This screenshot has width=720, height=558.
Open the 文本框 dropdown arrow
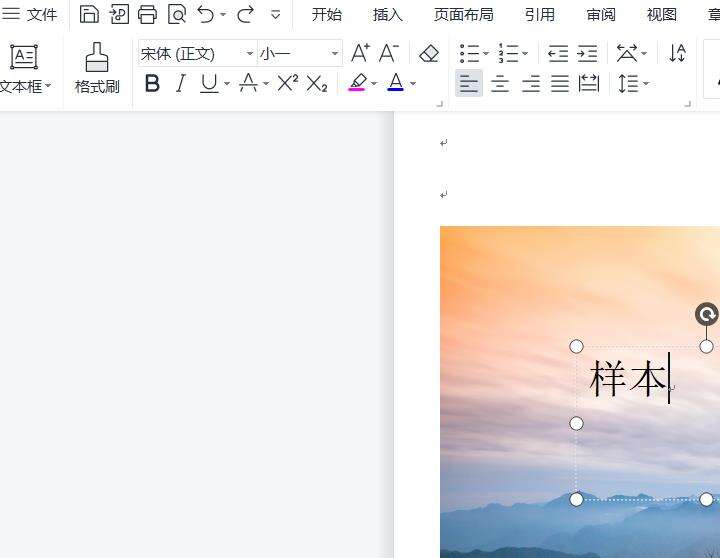[48, 86]
